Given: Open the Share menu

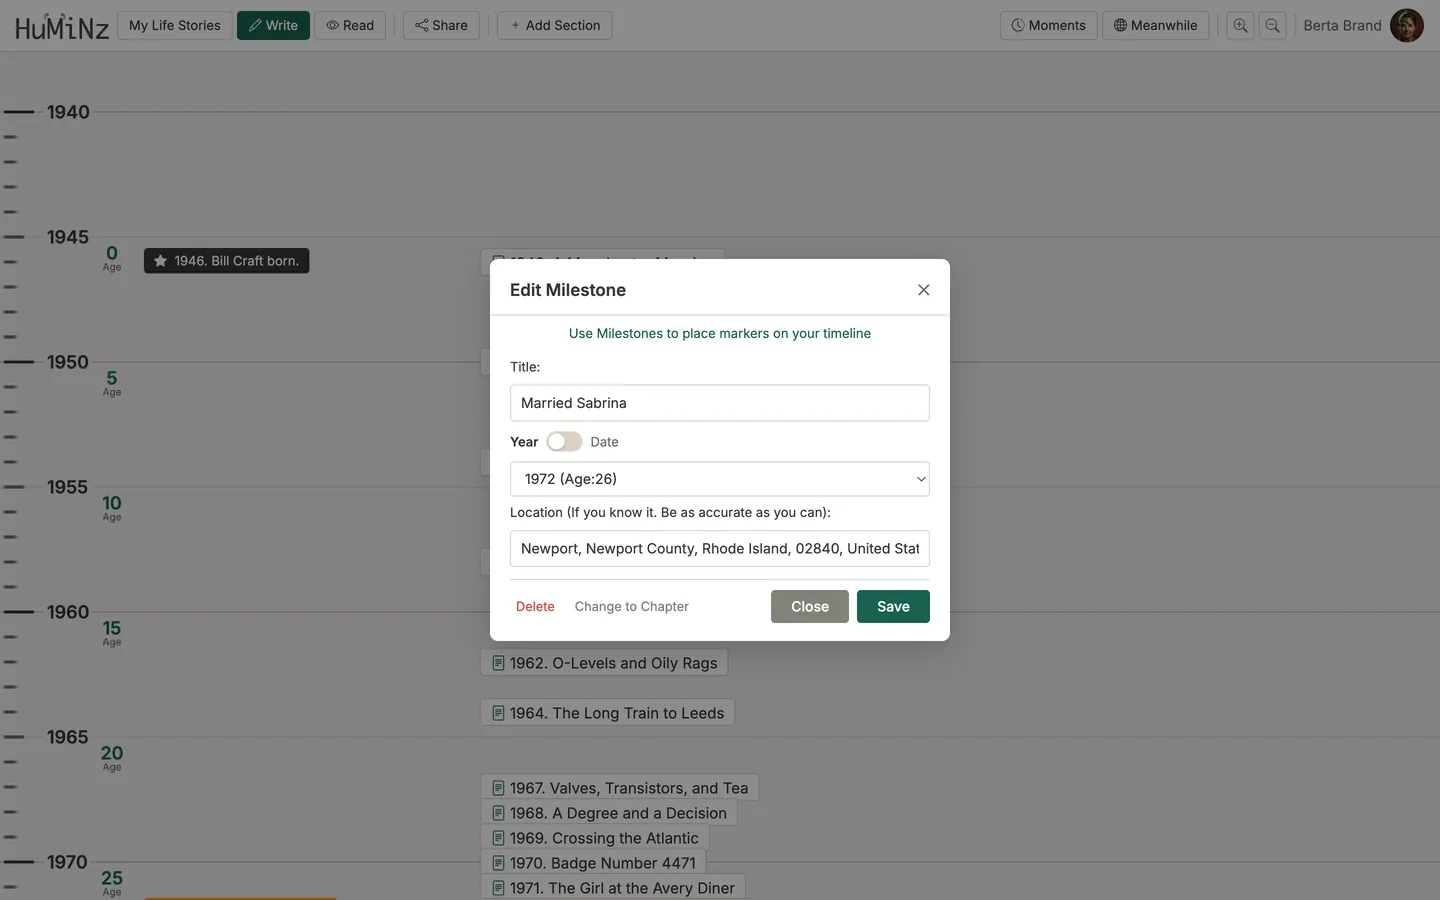Looking at the screenshot, I should (441, 25).
